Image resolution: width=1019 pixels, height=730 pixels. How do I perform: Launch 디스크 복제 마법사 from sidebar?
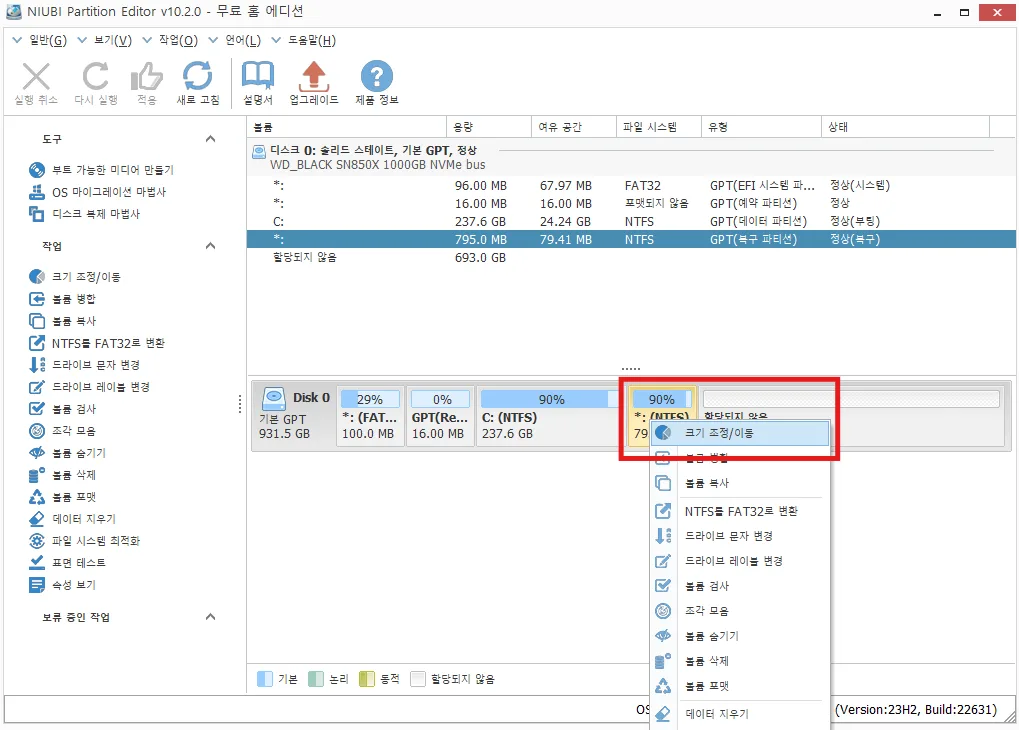(84, 214)
